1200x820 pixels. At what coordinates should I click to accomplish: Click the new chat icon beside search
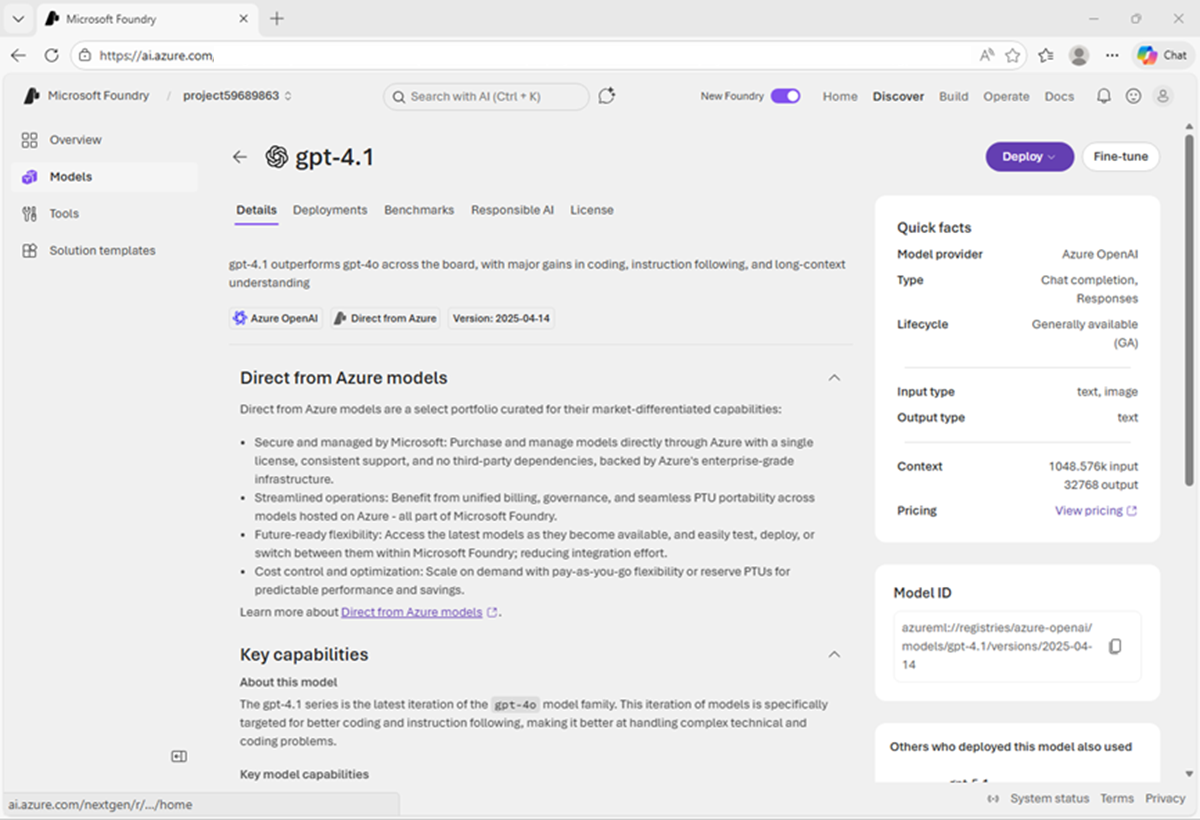click(x=606, y=96)
